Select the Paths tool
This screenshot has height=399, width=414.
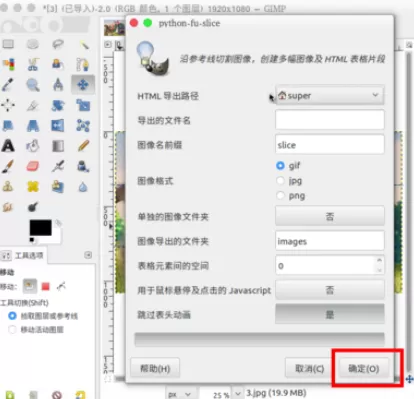(x=83, y=64)
